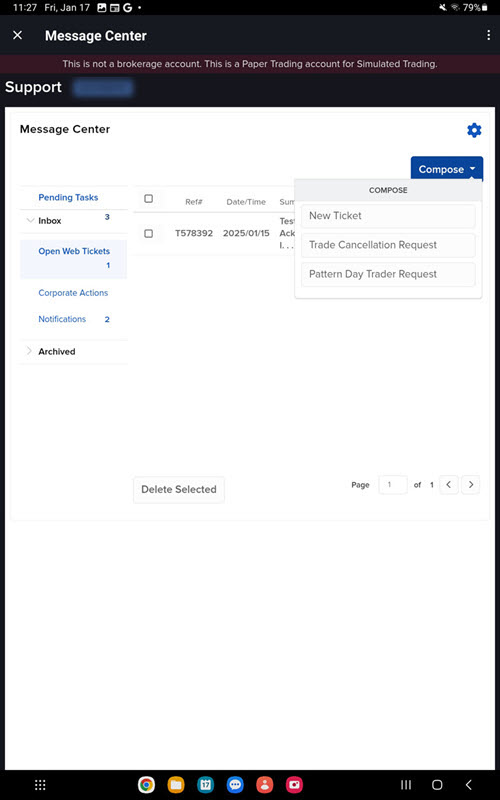Open the three-dot overflow menu
Screen dimensions: 500x800
(x=489, y=35)
